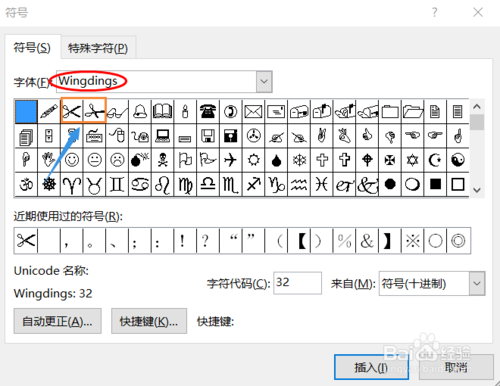The width and height of the screenshot is (500, 386).
Task: Select recently used scissors symbol
Action: tap(26, 241)
